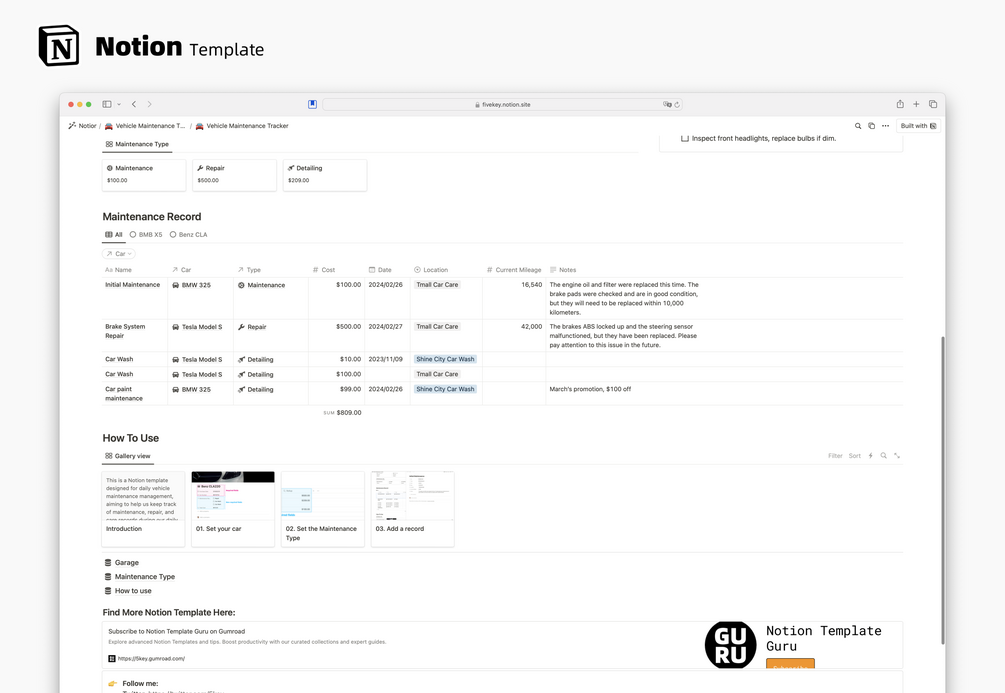The height and width of the screenshot is (693, 1005).
Task: Click Tesla Model S in Brake System row
Action: point(197,327)
